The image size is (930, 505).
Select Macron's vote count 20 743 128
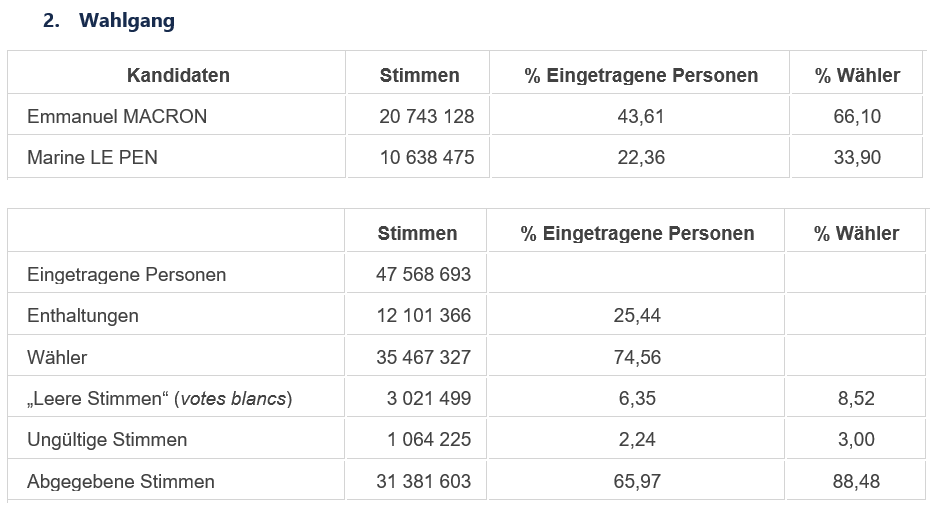click(x=427, y=116)
